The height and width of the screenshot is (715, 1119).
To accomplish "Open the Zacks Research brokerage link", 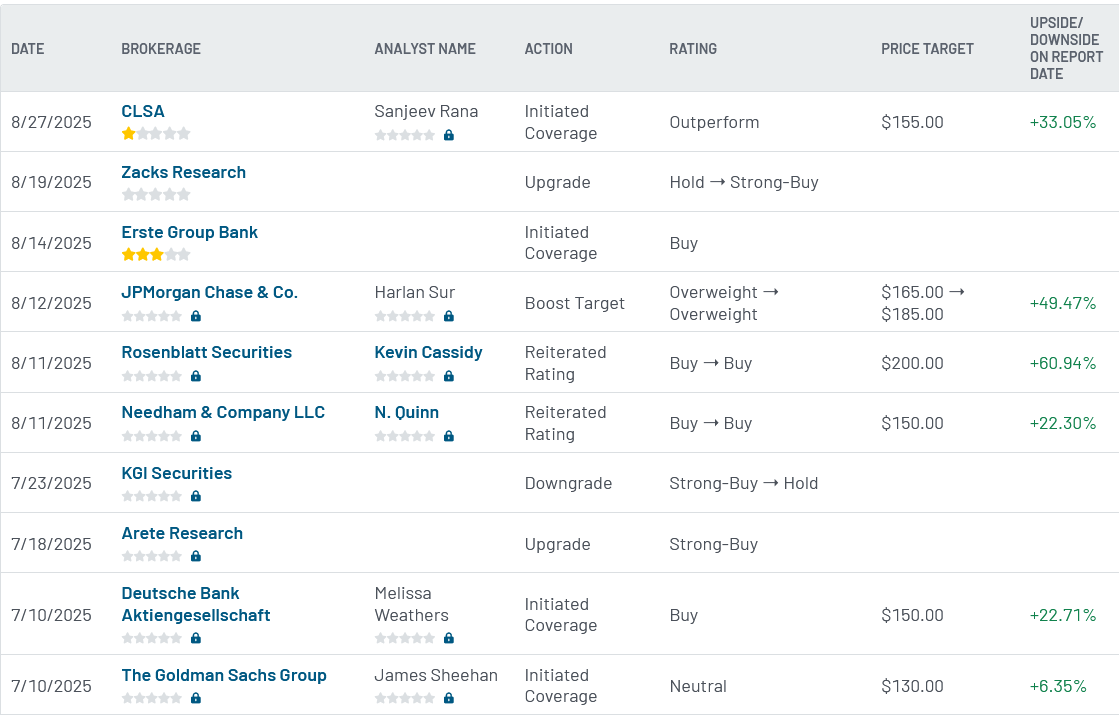I will (183, 172).
